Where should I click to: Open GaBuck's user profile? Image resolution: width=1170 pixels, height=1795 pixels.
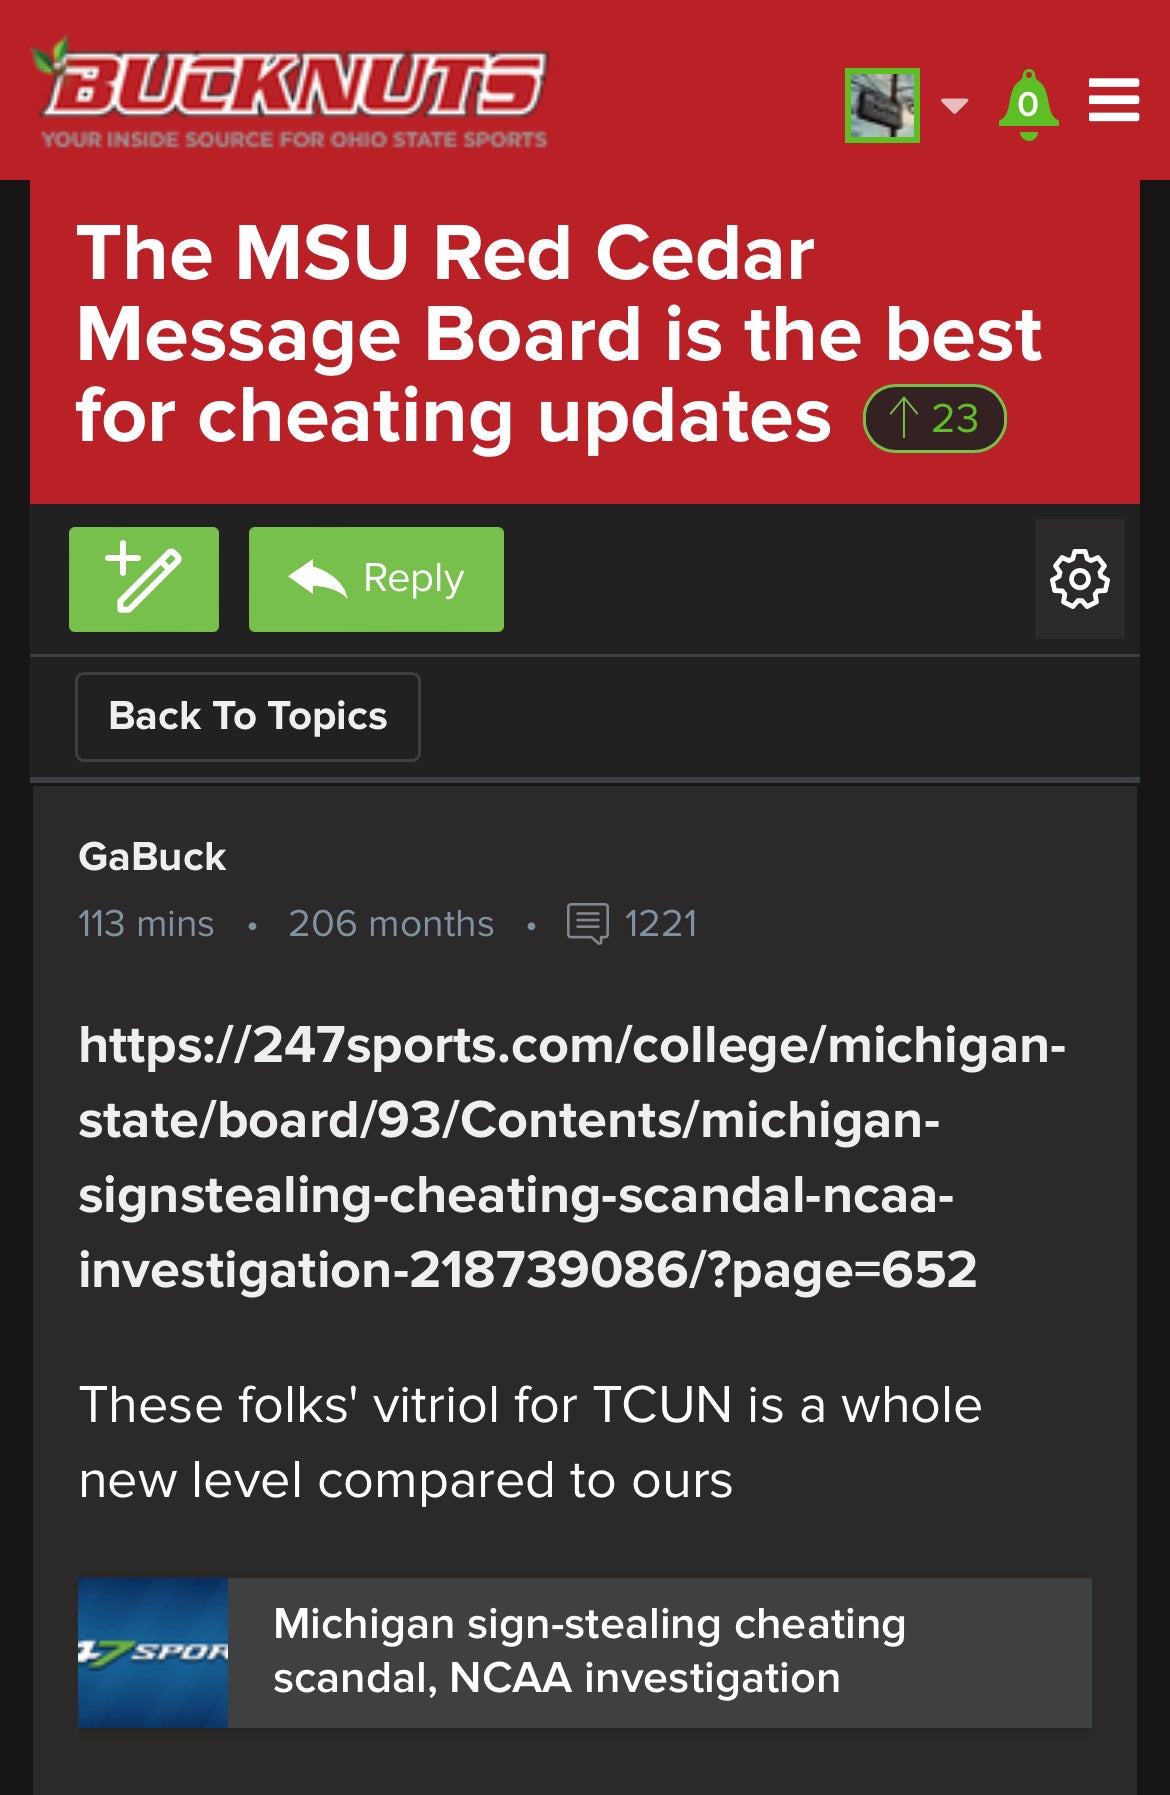tap(152, 857)
